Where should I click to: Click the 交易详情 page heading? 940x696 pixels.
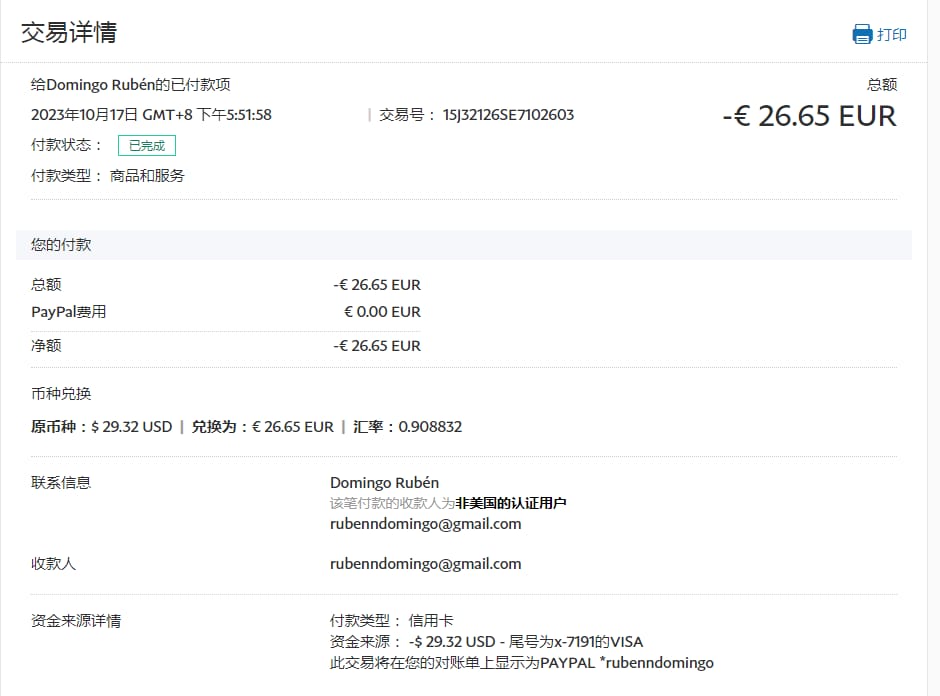click(69, 33)
